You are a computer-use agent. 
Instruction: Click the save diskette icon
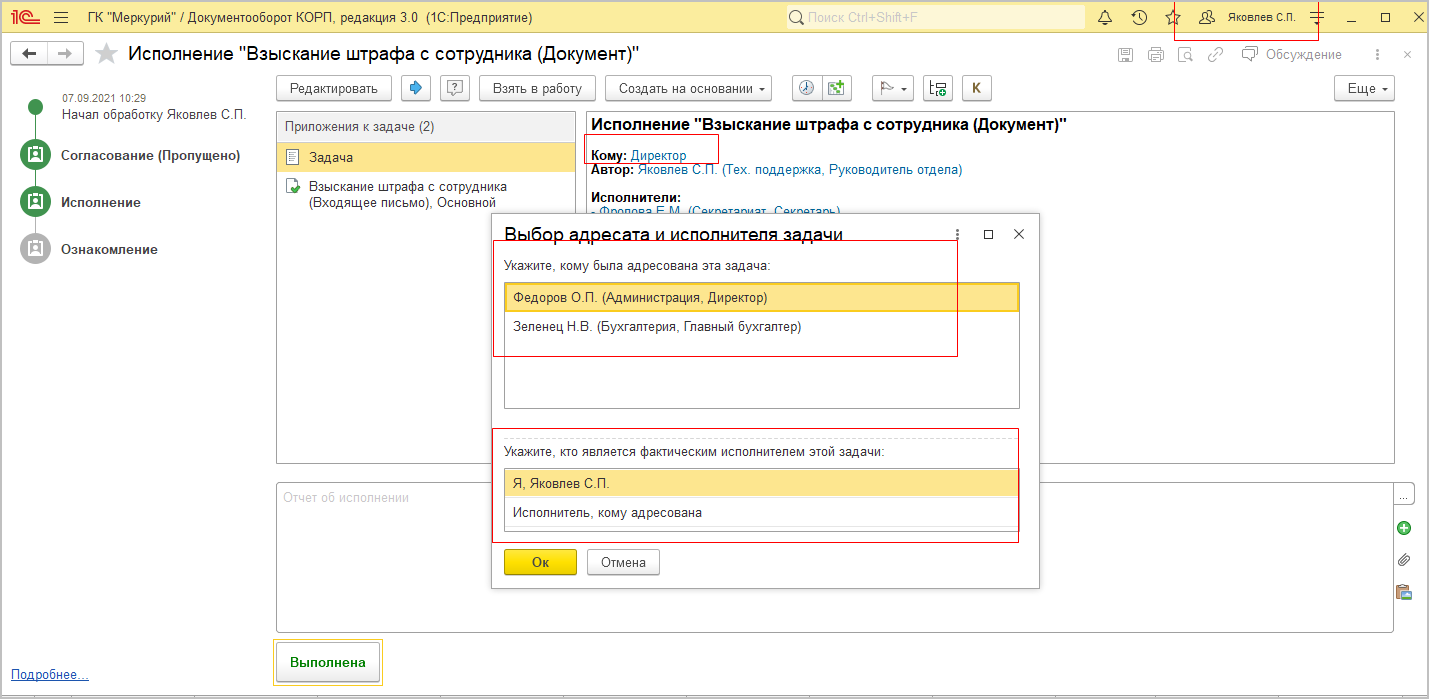click(1125, 55)
